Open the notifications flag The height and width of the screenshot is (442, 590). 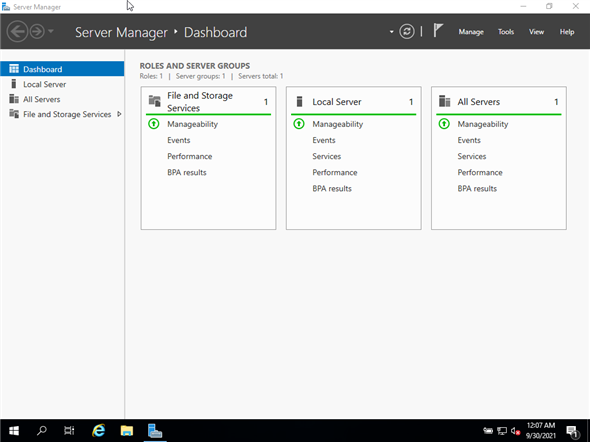438,30
